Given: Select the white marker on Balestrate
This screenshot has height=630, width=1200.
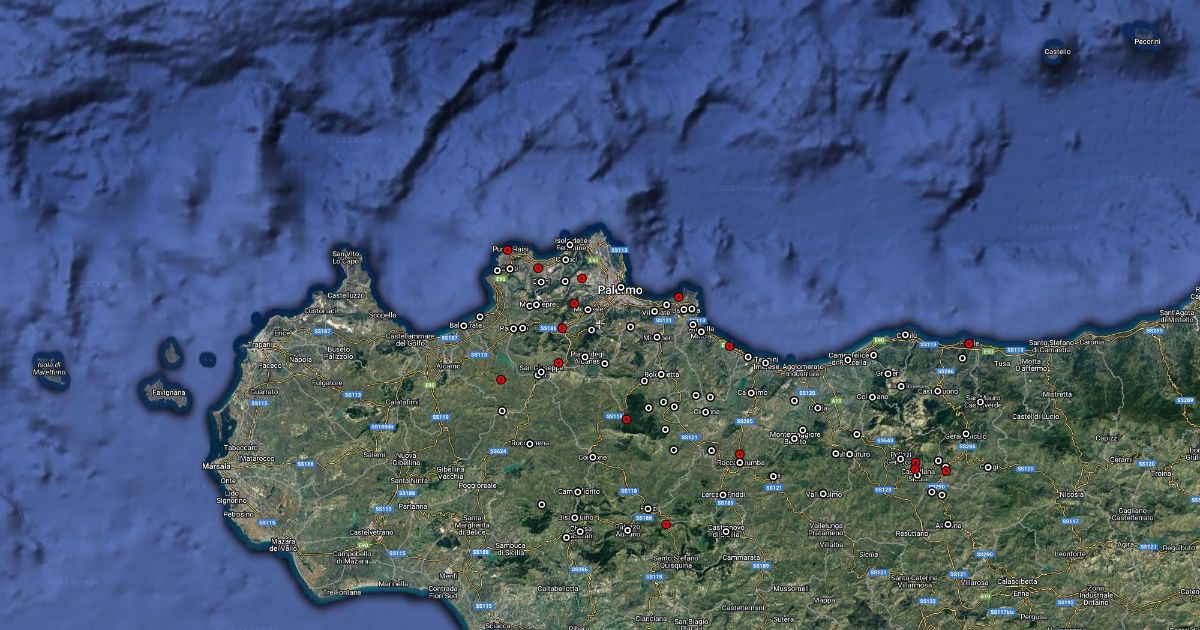Looking at the screenshot, I should (x=464, y=325).
